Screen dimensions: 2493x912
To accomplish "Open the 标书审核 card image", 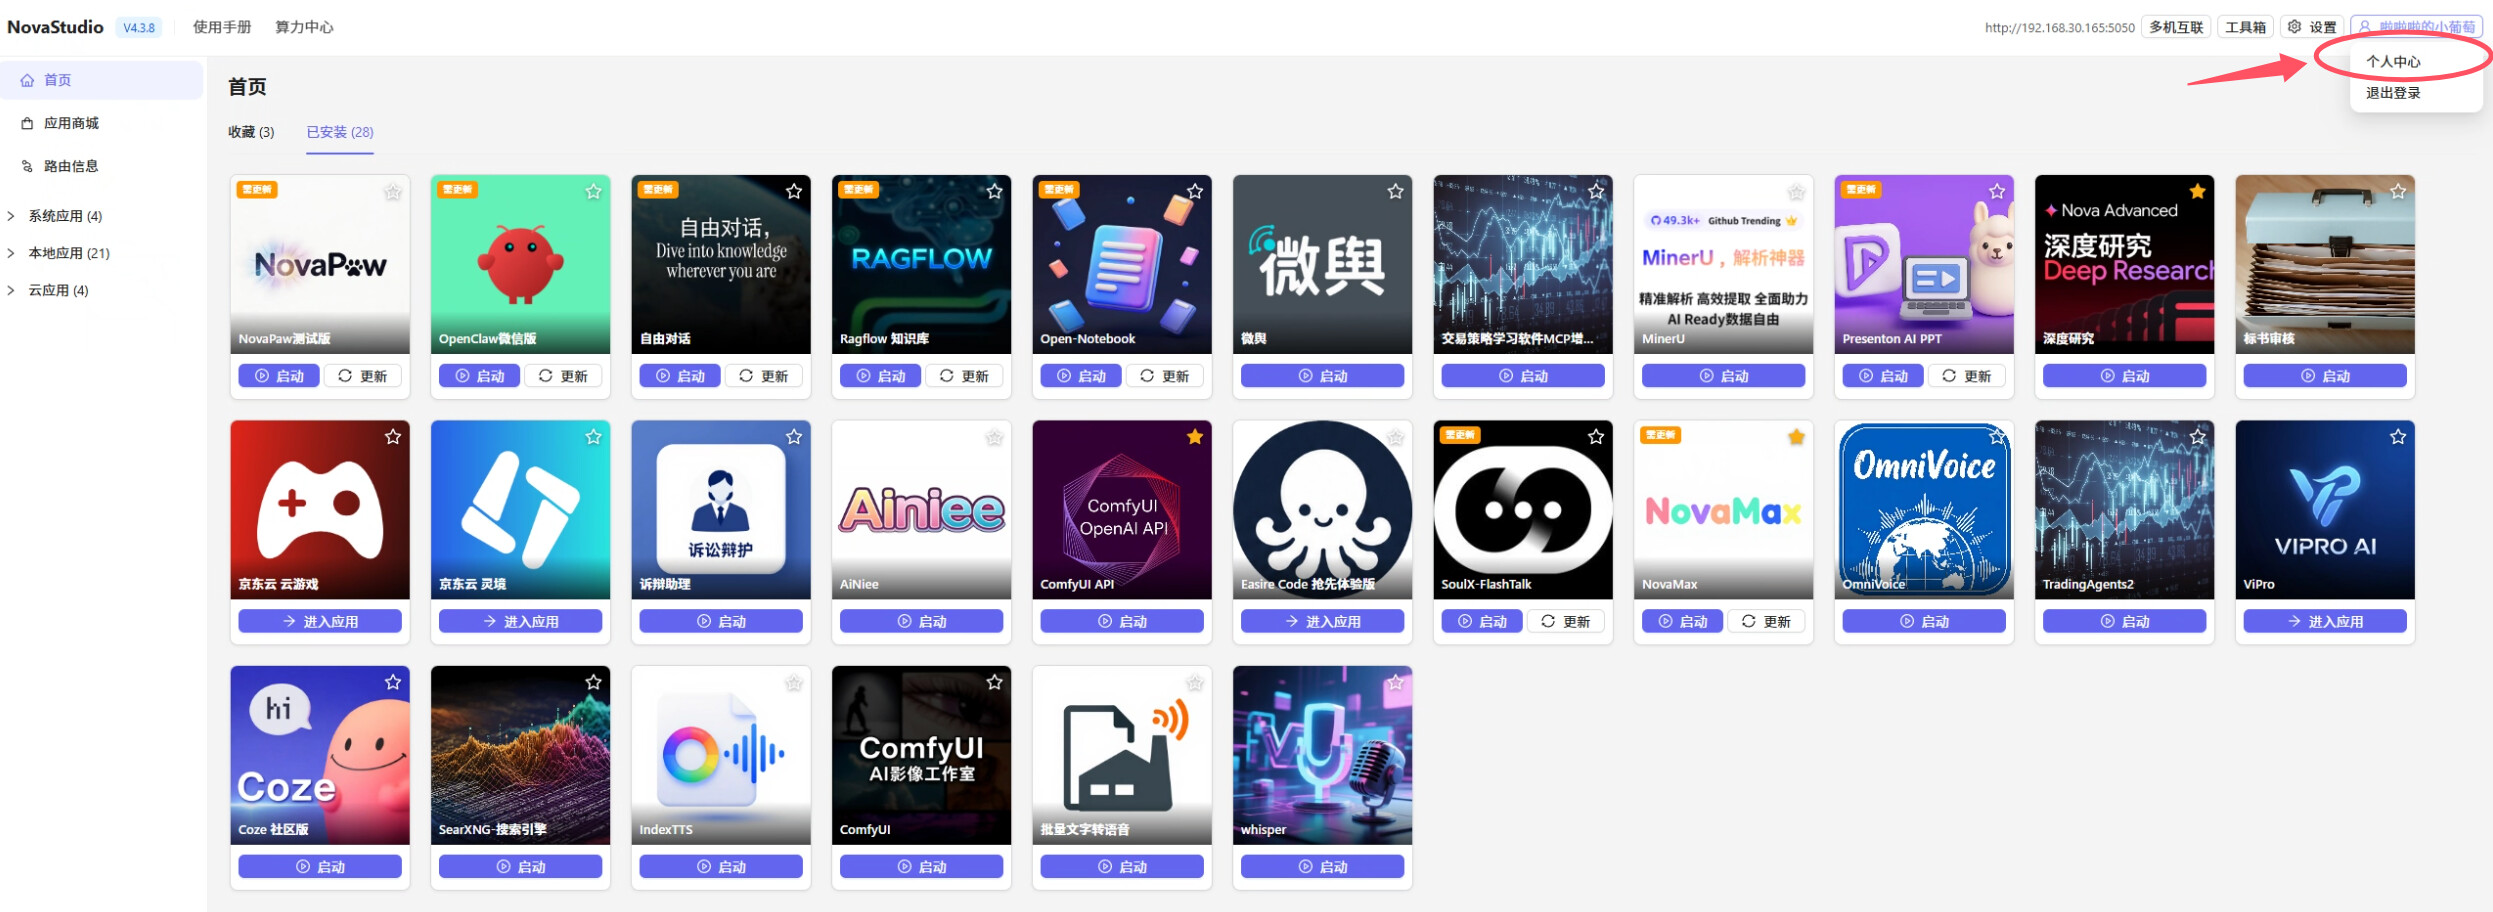I will [2325, 264].
